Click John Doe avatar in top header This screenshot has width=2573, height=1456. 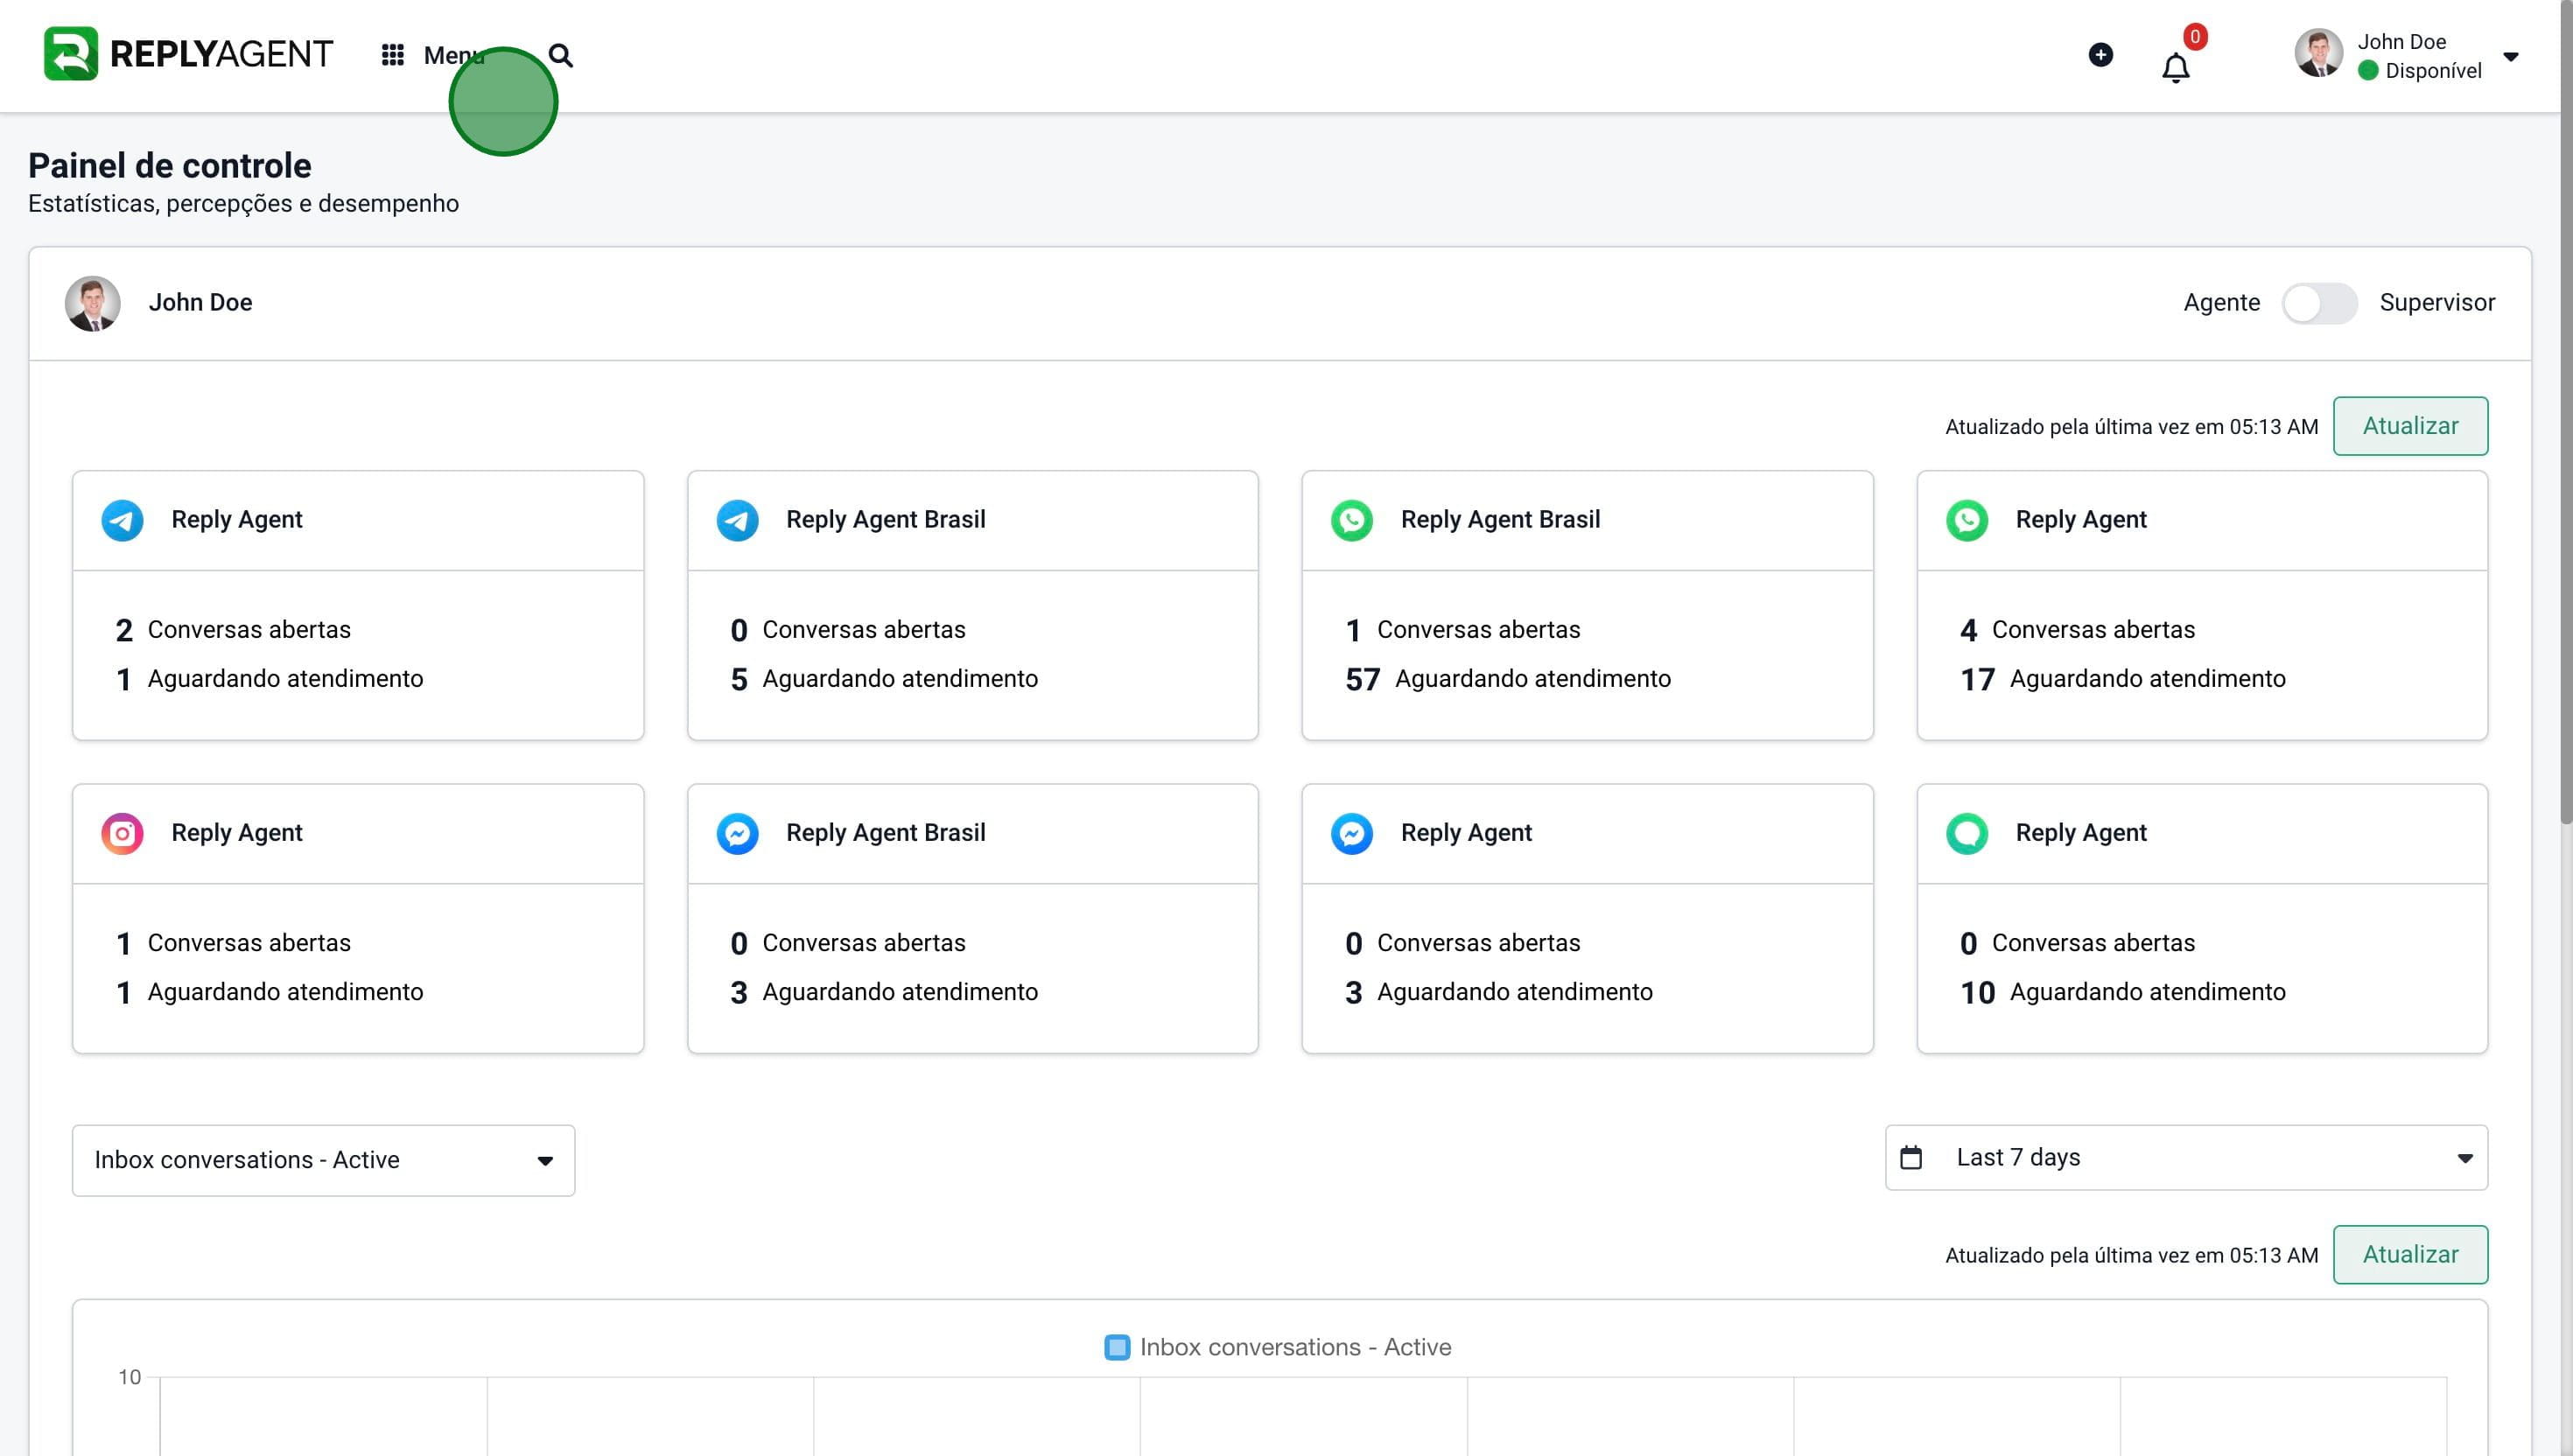2319,54
